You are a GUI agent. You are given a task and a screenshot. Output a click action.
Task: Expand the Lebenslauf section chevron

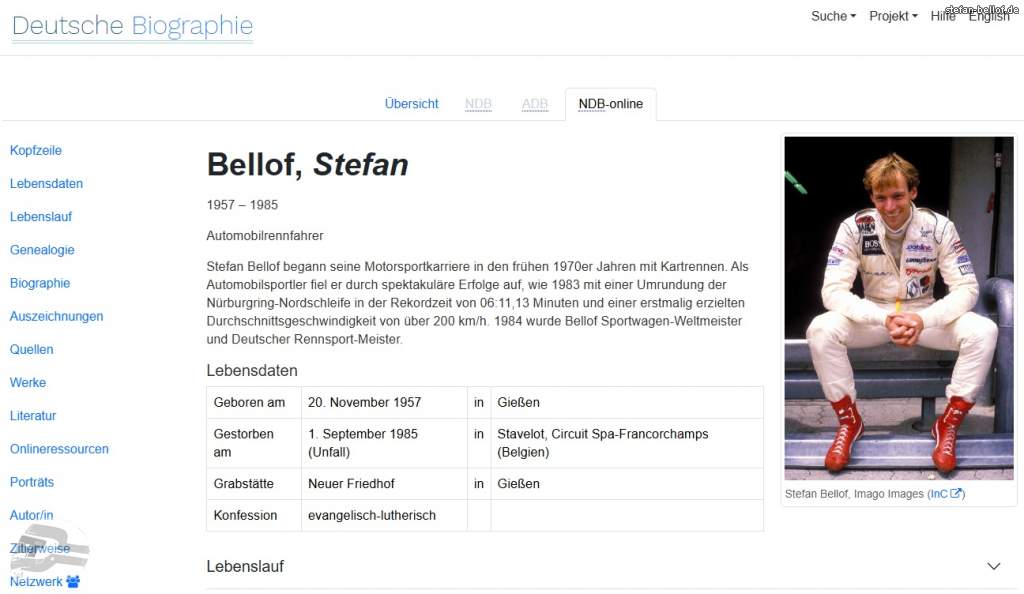coord(993,565)
